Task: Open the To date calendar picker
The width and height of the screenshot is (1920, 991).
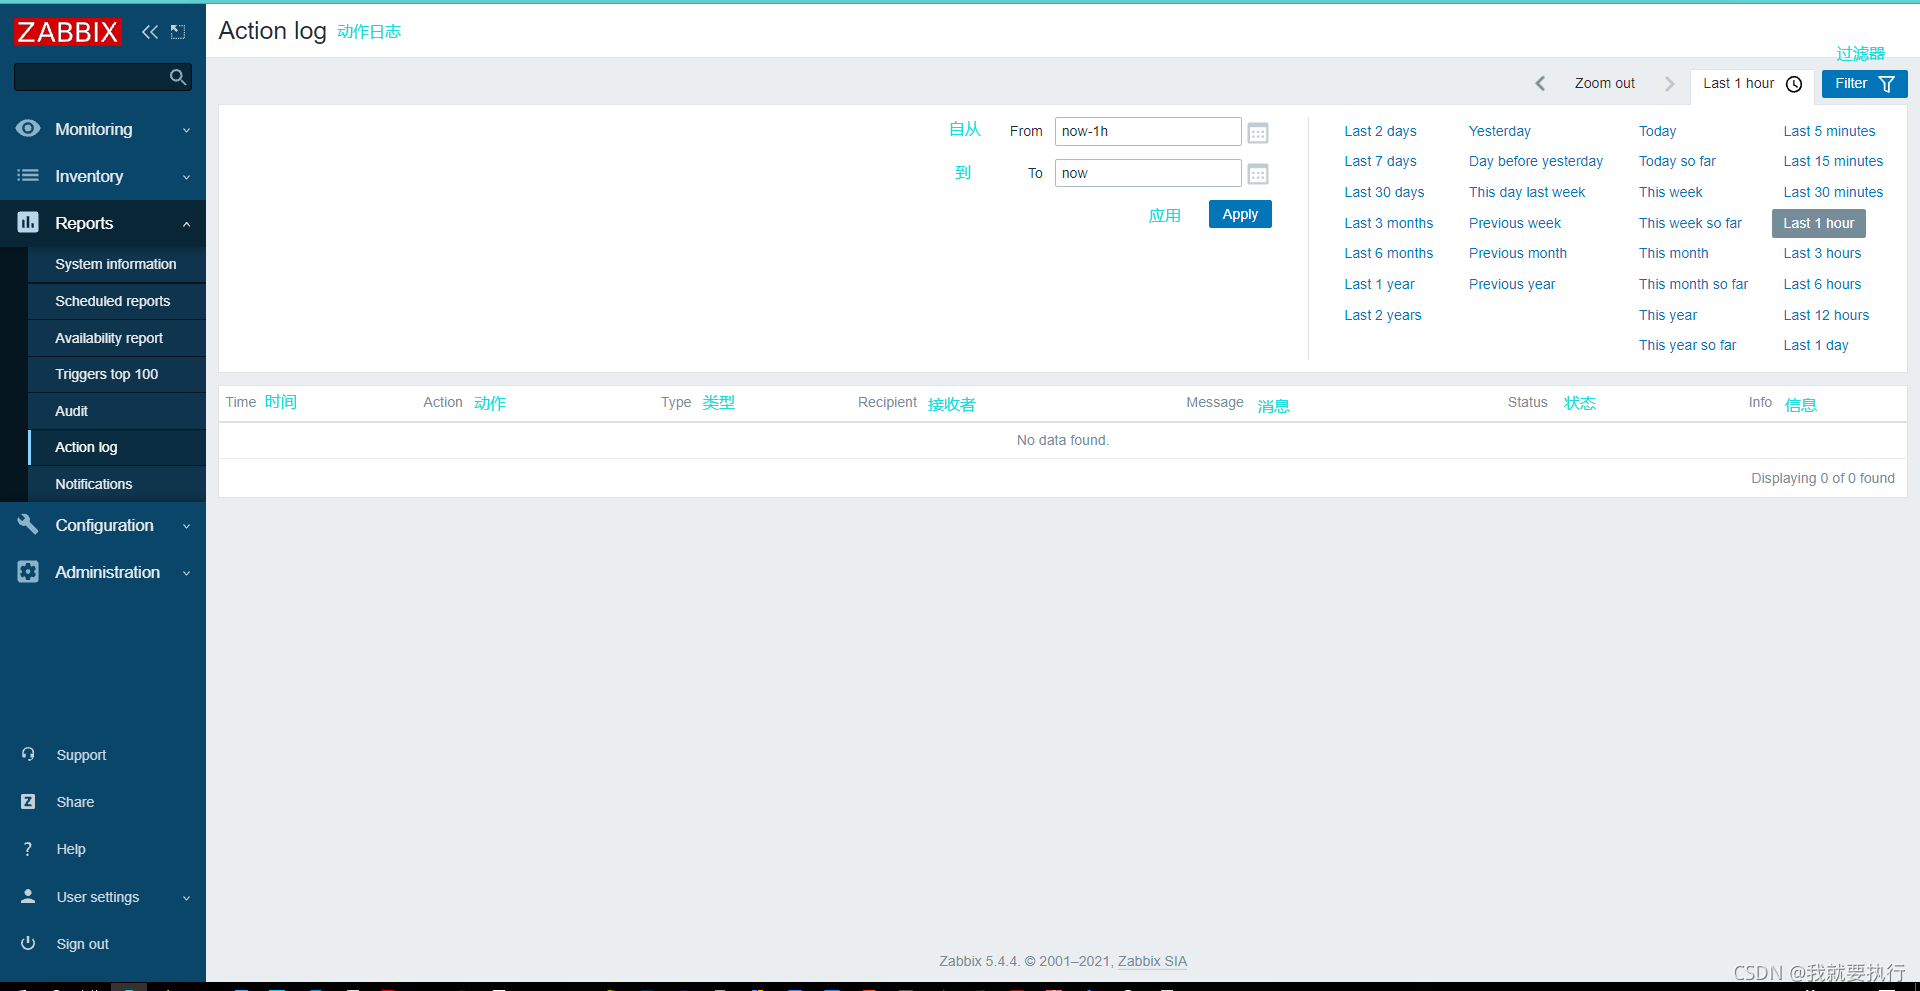Action: point(1258,174)
